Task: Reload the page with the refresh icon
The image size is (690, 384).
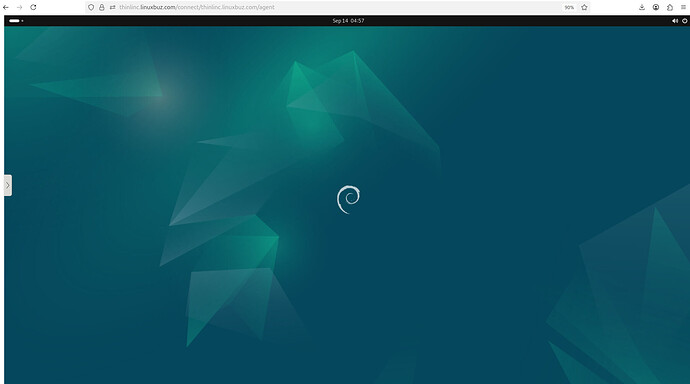Action: pyautogui.click(x=33, y=7)
